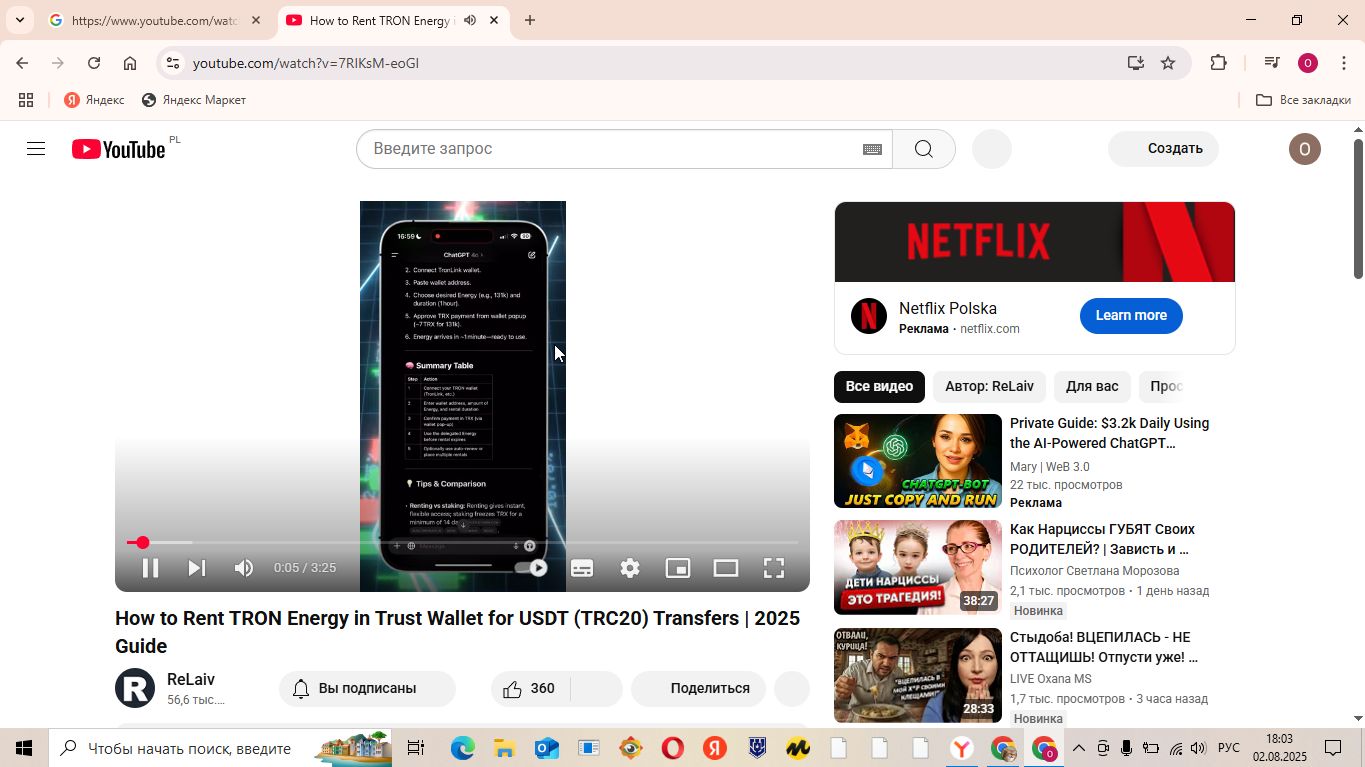Click Learn more on Netflix ad
1365x767 pixels.
(x=1131, y=316)
